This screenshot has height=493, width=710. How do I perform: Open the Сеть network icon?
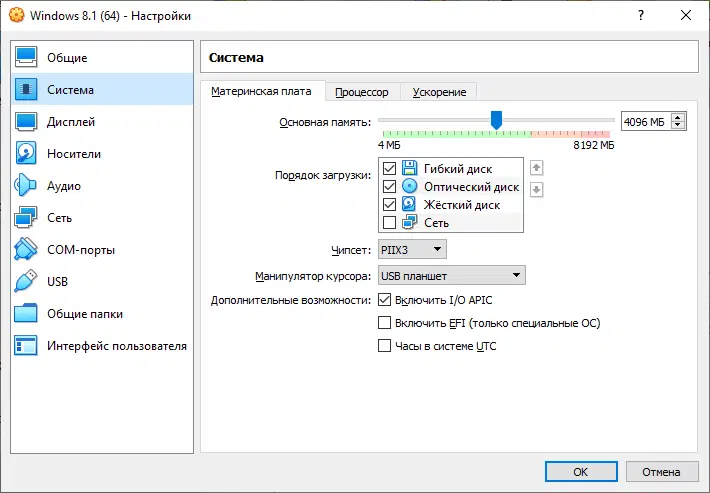(27, 218)
